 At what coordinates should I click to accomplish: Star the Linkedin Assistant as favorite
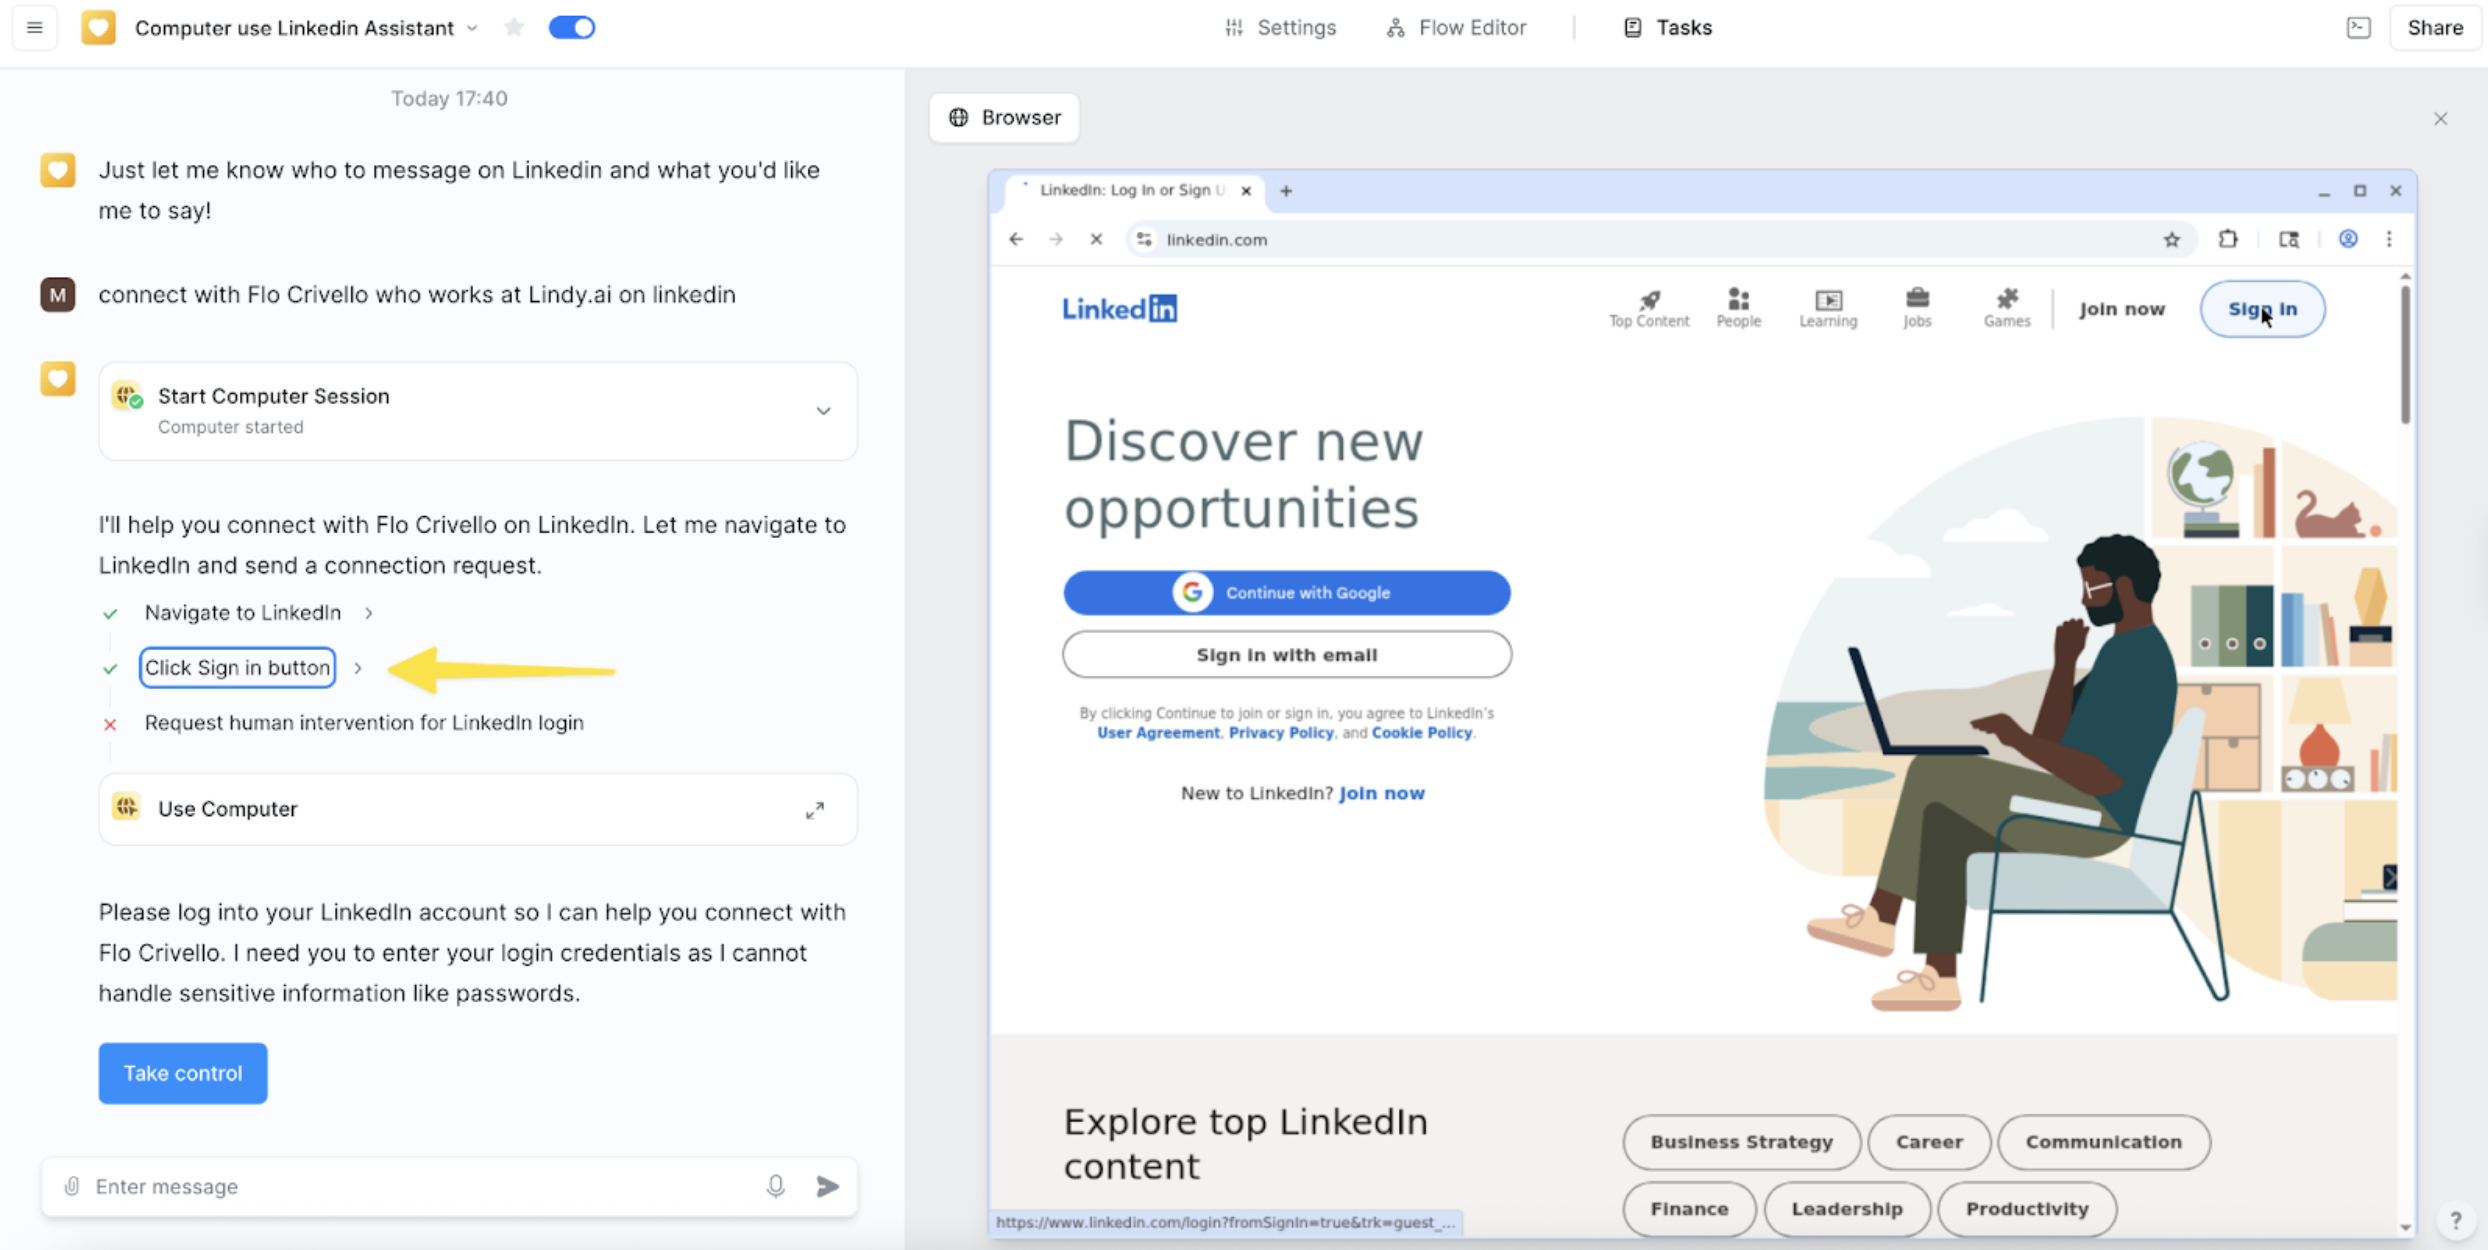514,28
